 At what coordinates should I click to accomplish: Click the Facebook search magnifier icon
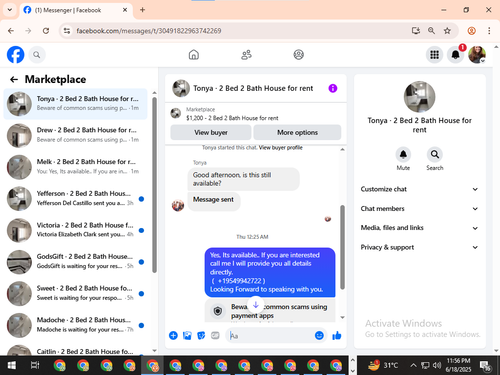37,55
